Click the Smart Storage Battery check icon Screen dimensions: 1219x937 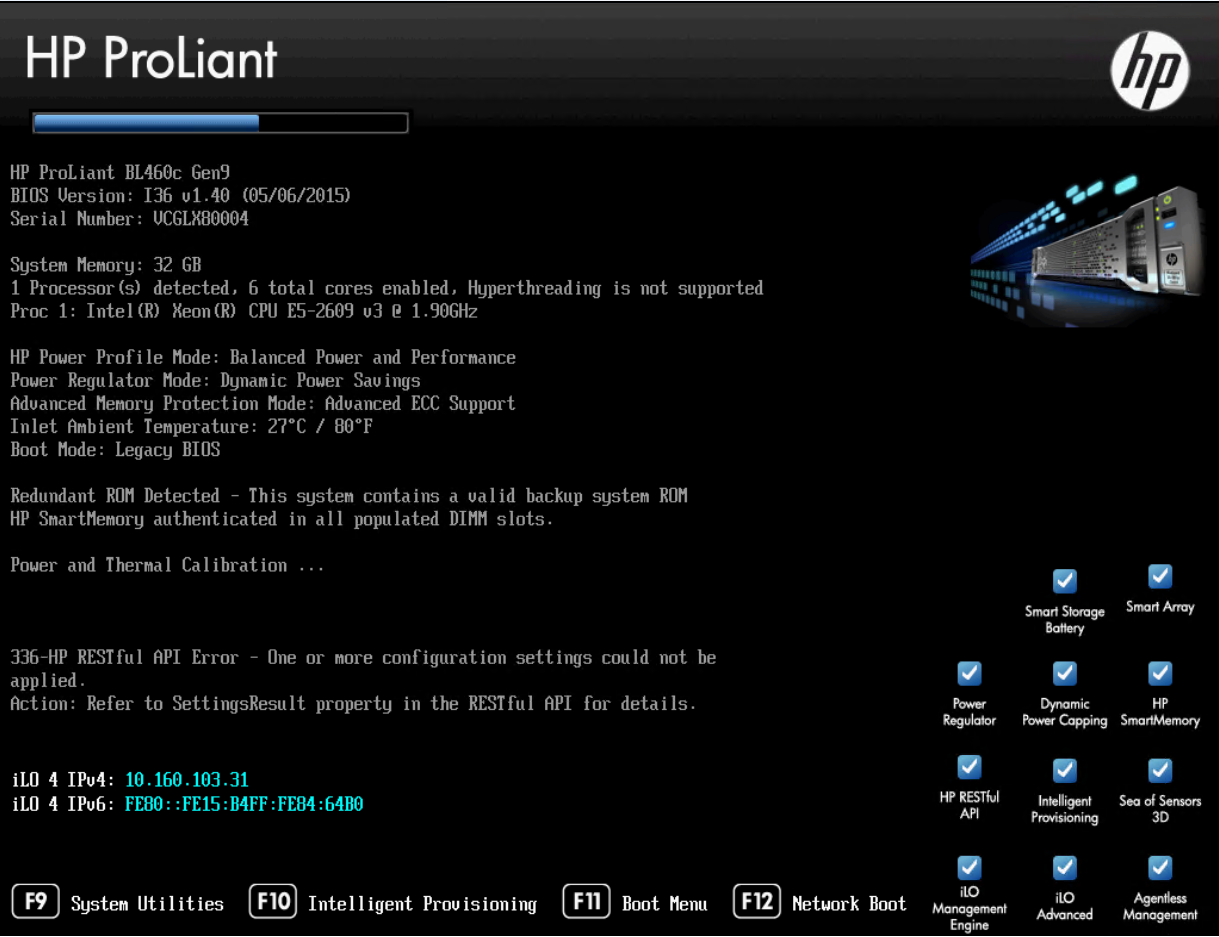(1064, 581)
